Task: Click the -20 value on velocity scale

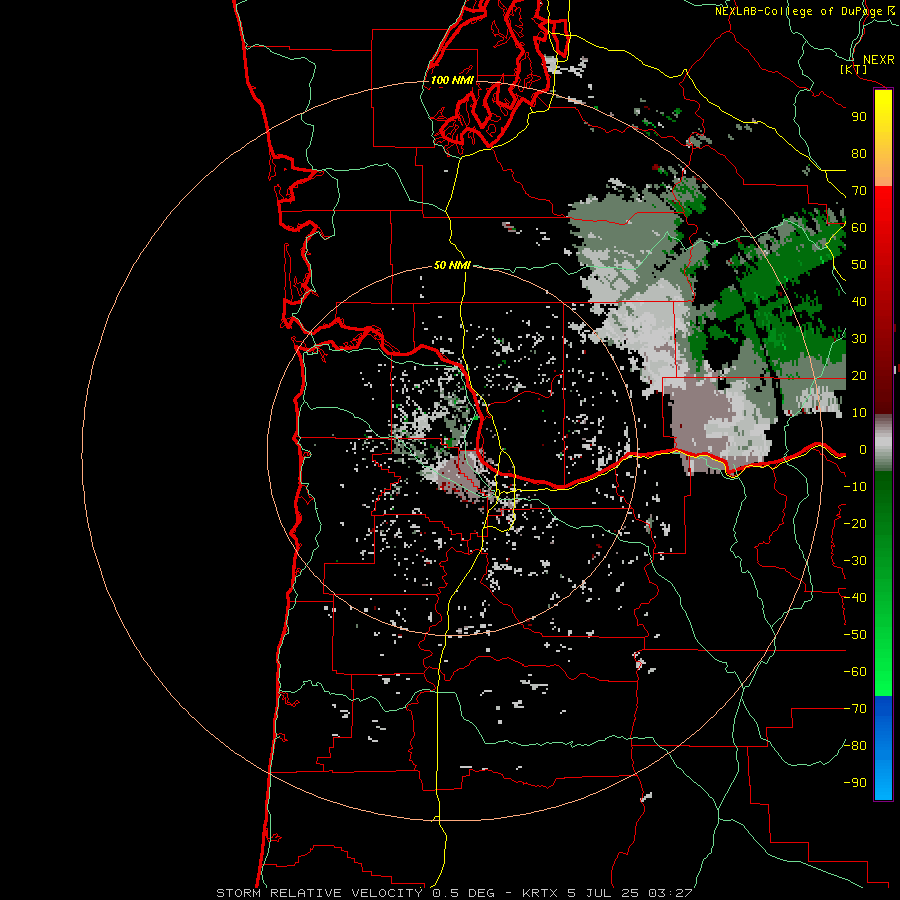Action: pos(855,524)
